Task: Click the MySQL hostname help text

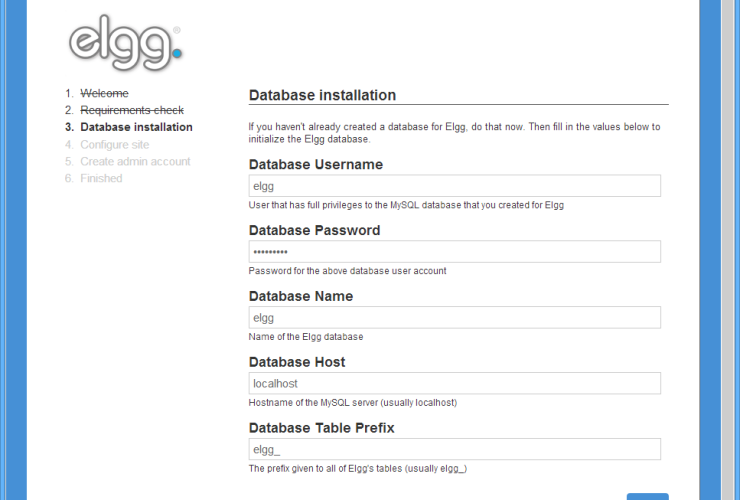Action: [x=352, y=403]
